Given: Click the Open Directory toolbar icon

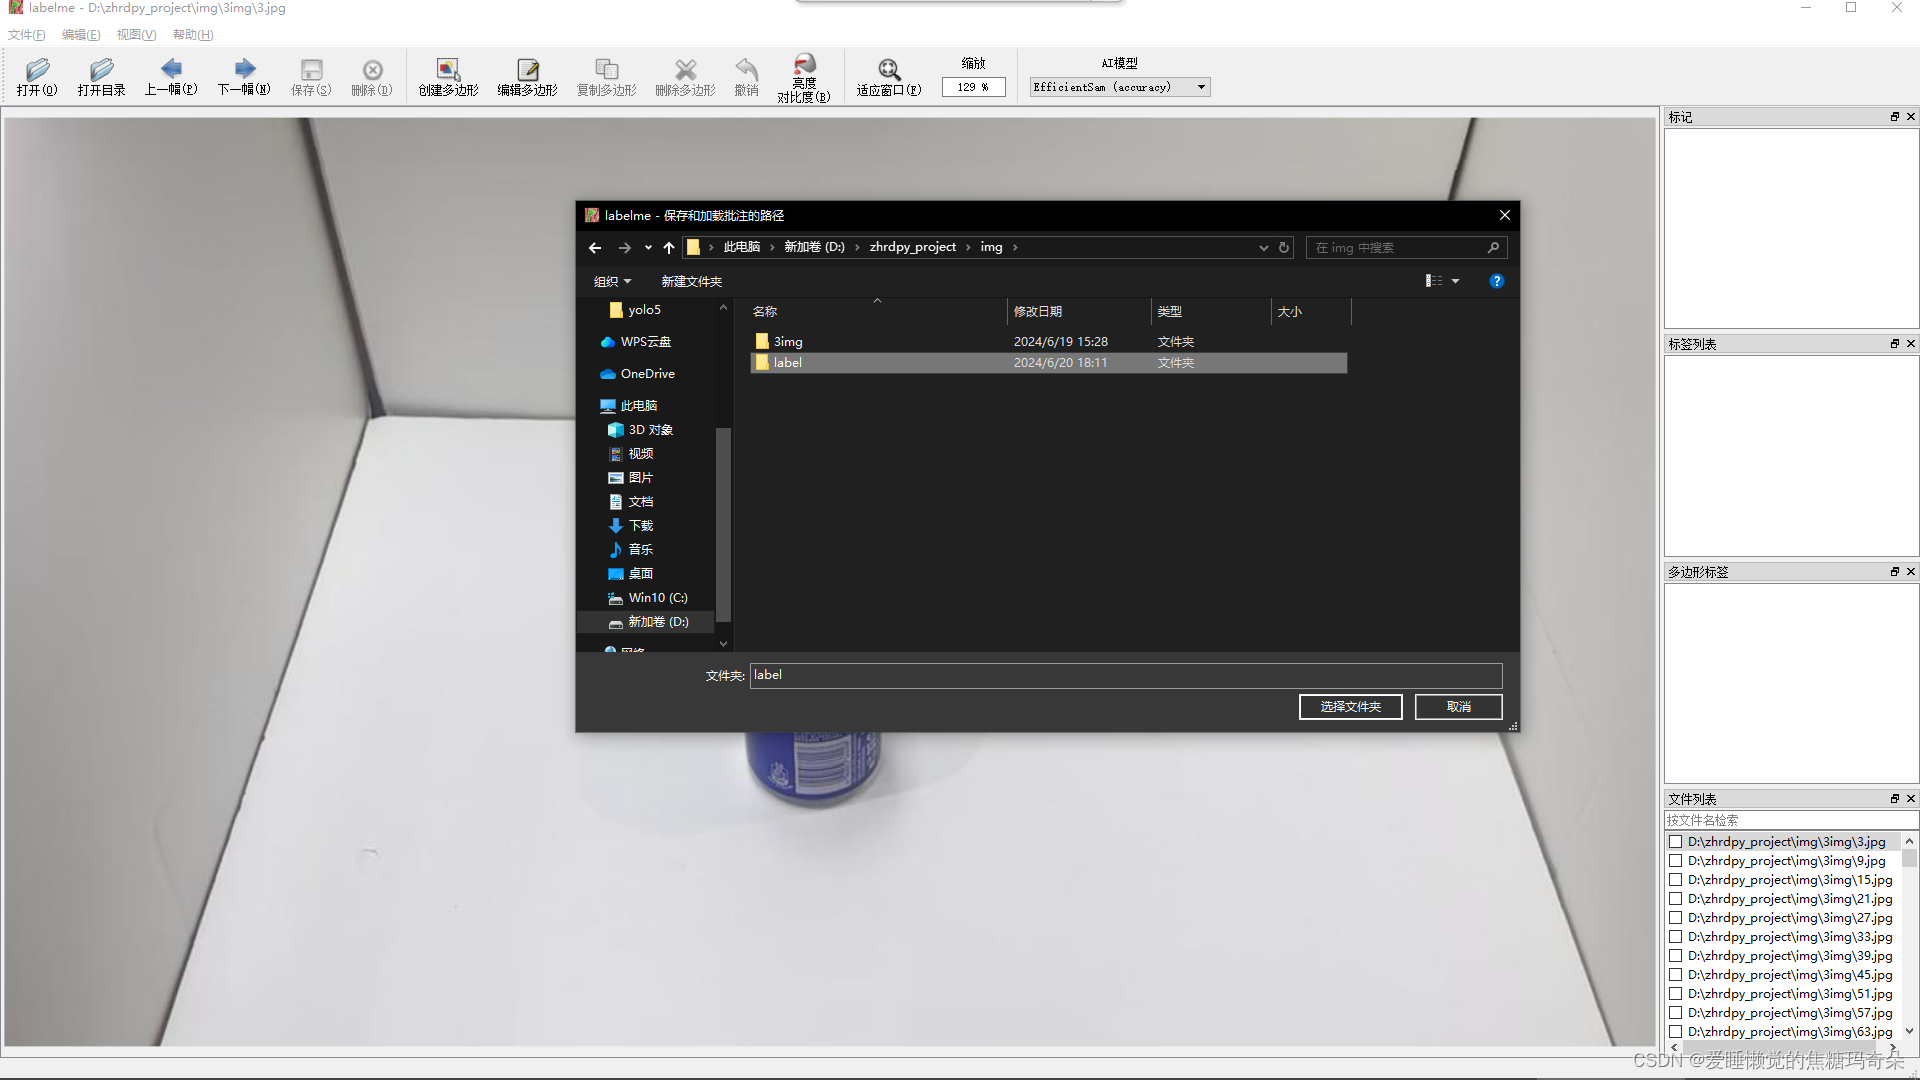Looking at the screenshot, I should click(x=101, y=76).
